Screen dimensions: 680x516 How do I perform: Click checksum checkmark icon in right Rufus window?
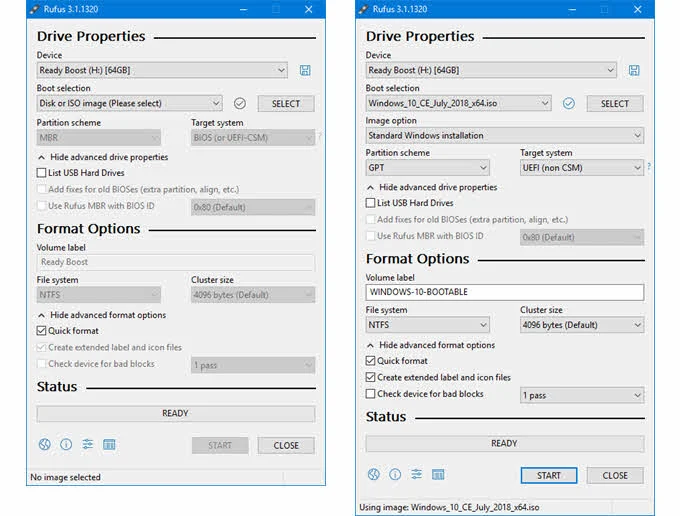click(x=569, y=103)
